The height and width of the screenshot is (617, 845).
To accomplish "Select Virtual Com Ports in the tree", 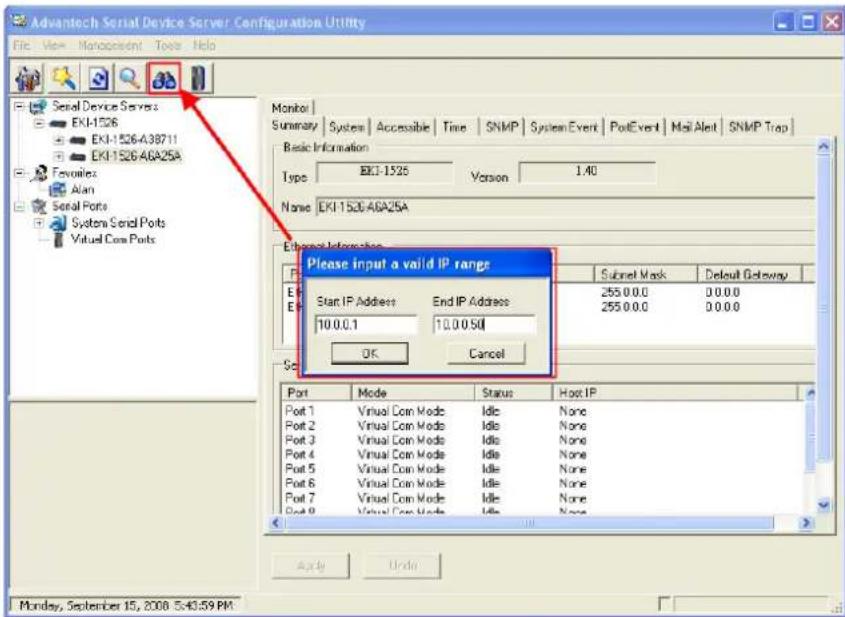I will pos(113,239).
